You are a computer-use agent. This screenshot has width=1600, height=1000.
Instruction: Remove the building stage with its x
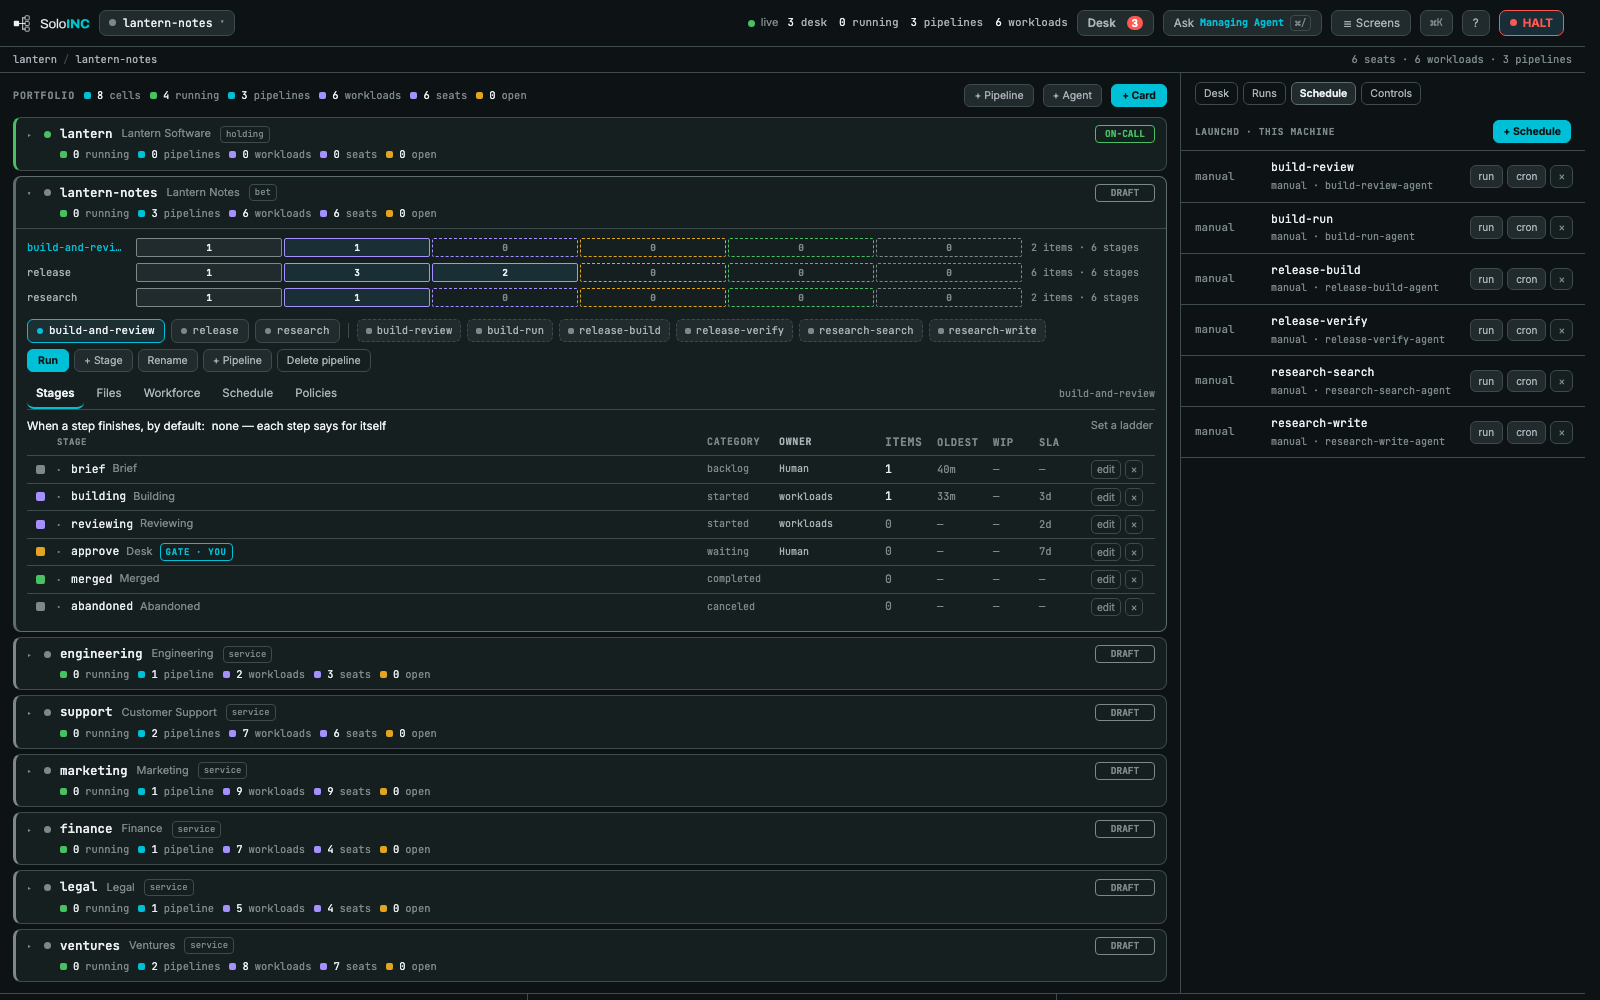point(1134,497)
